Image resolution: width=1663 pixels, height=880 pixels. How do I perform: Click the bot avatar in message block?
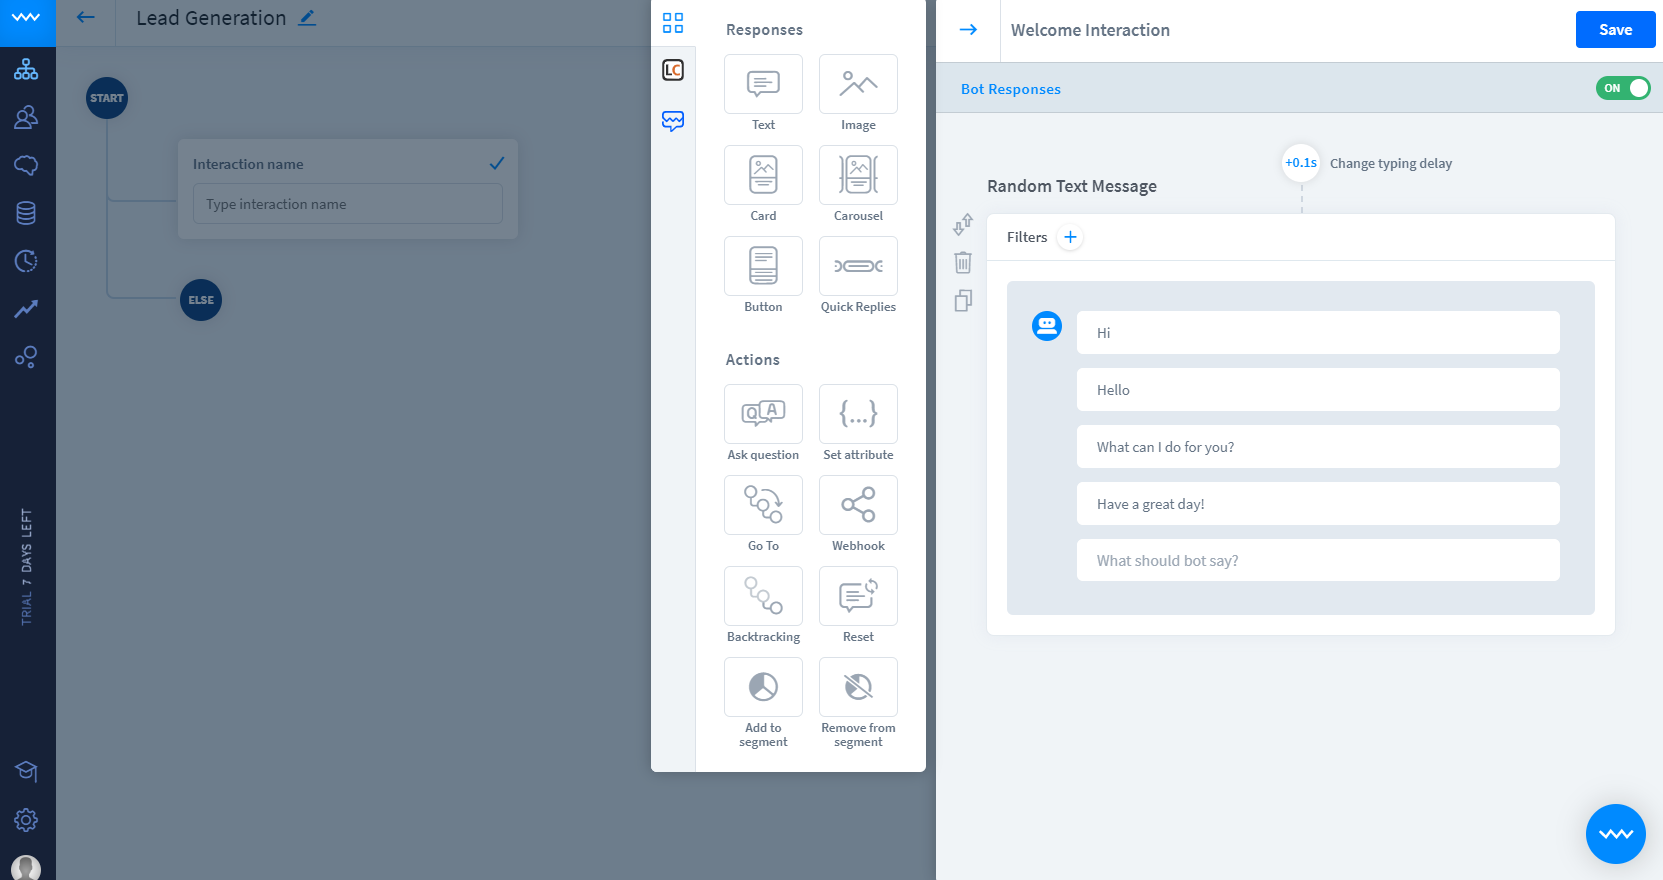pos(1047,326)
